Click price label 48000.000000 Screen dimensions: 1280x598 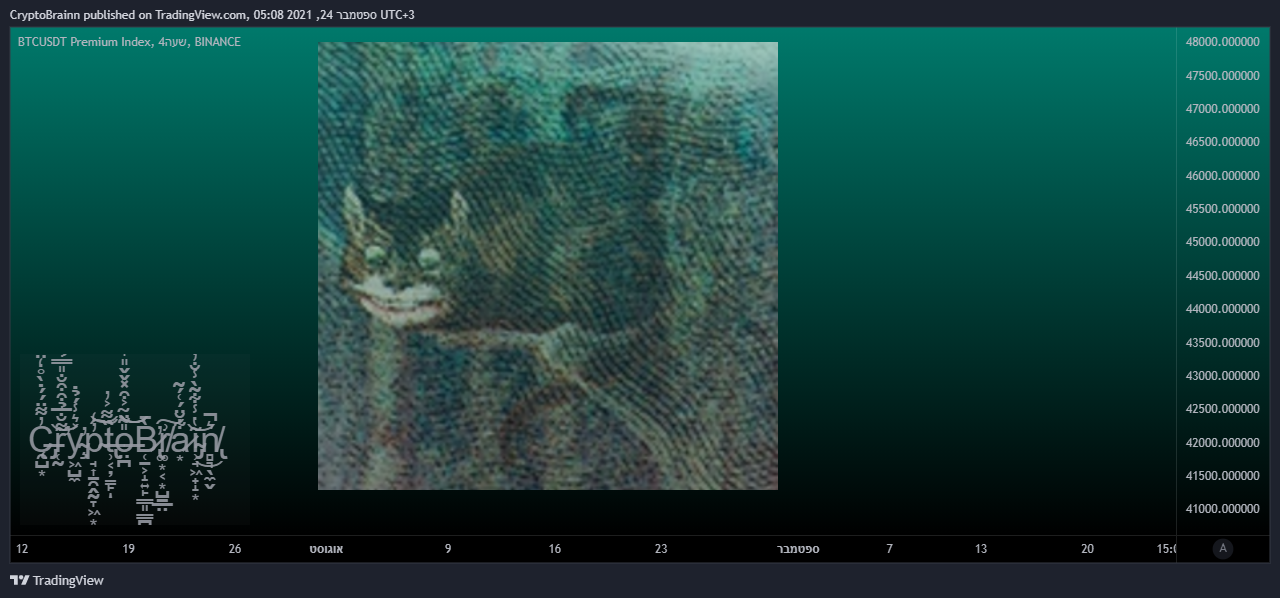click(1222, 42)
